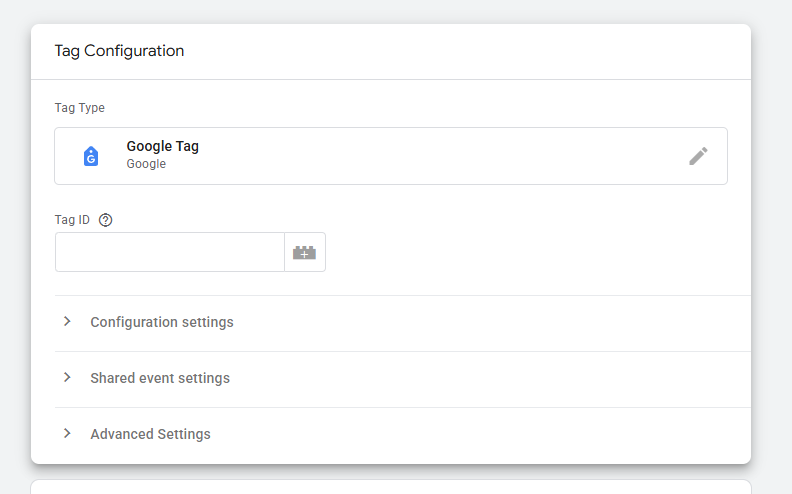Click the pencil edit icon for tag type
This screenshot has height=494, width=792.
[698, 156]
